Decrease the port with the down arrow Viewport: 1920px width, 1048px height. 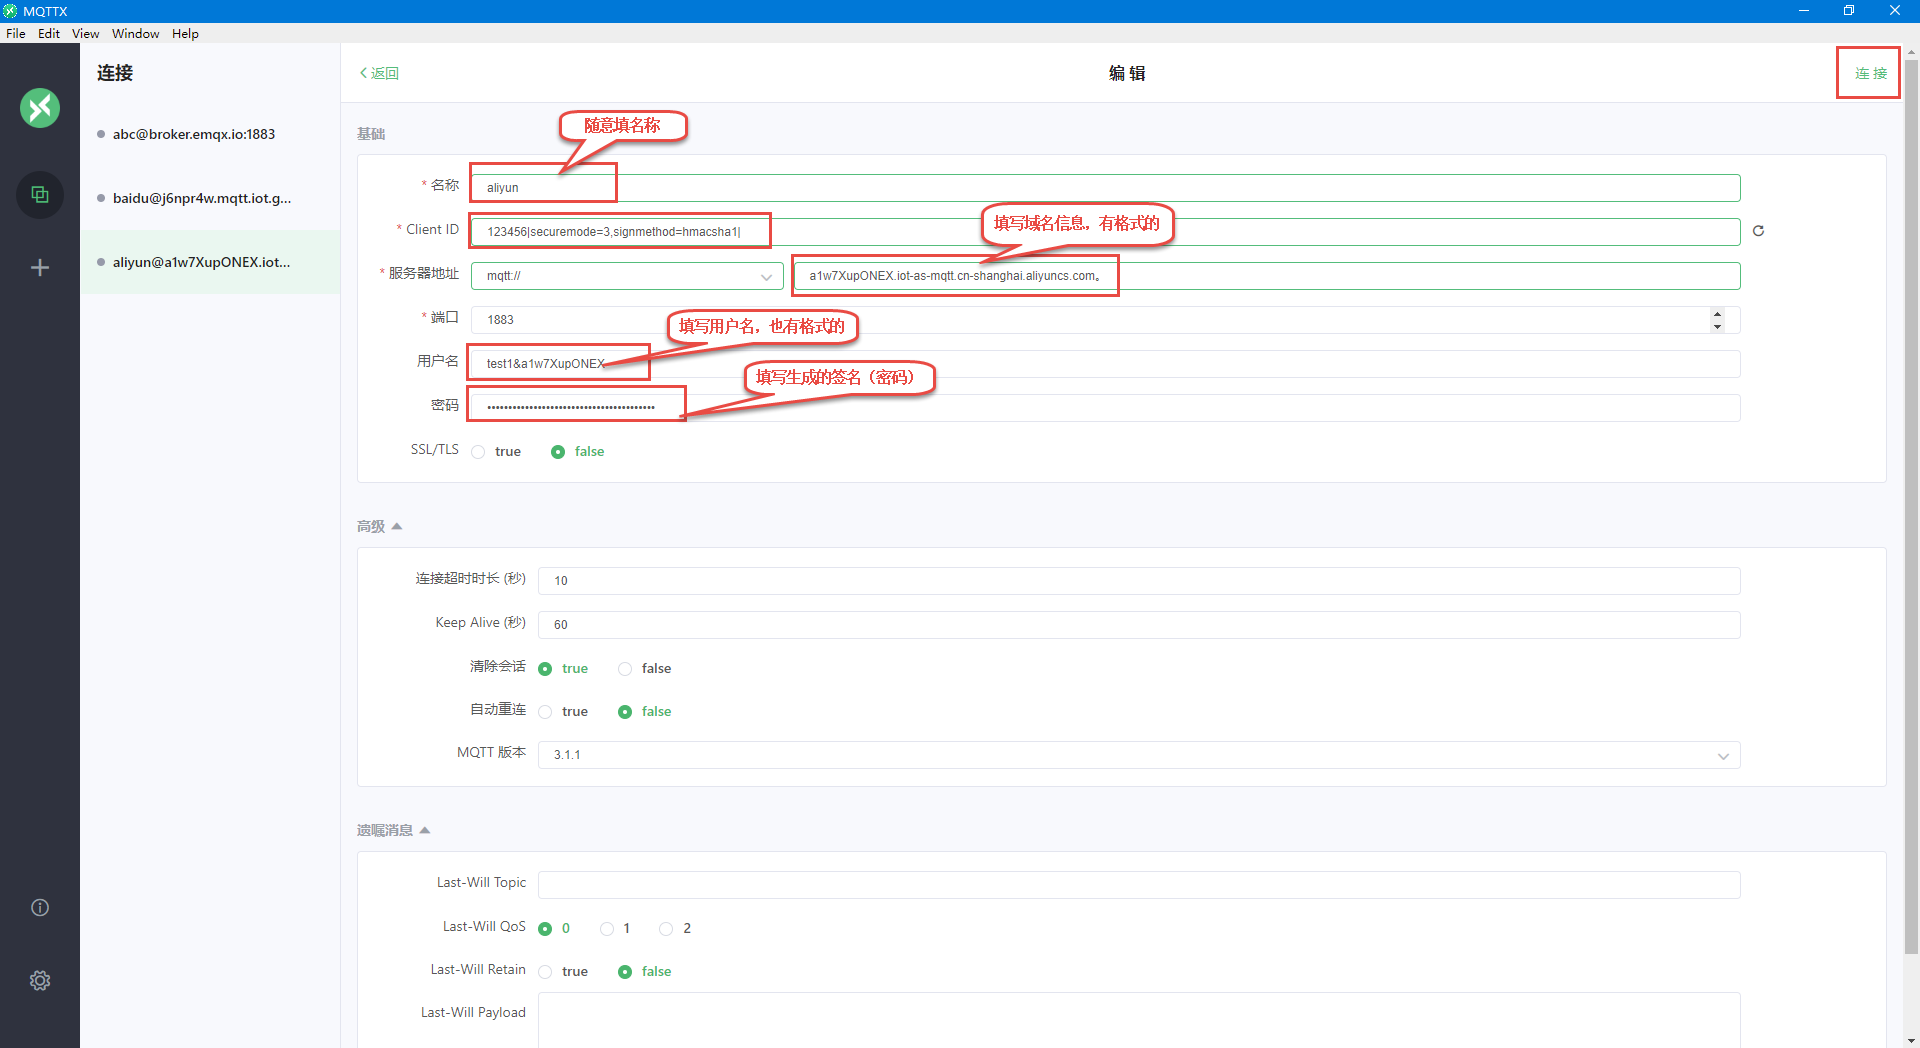1717,327
